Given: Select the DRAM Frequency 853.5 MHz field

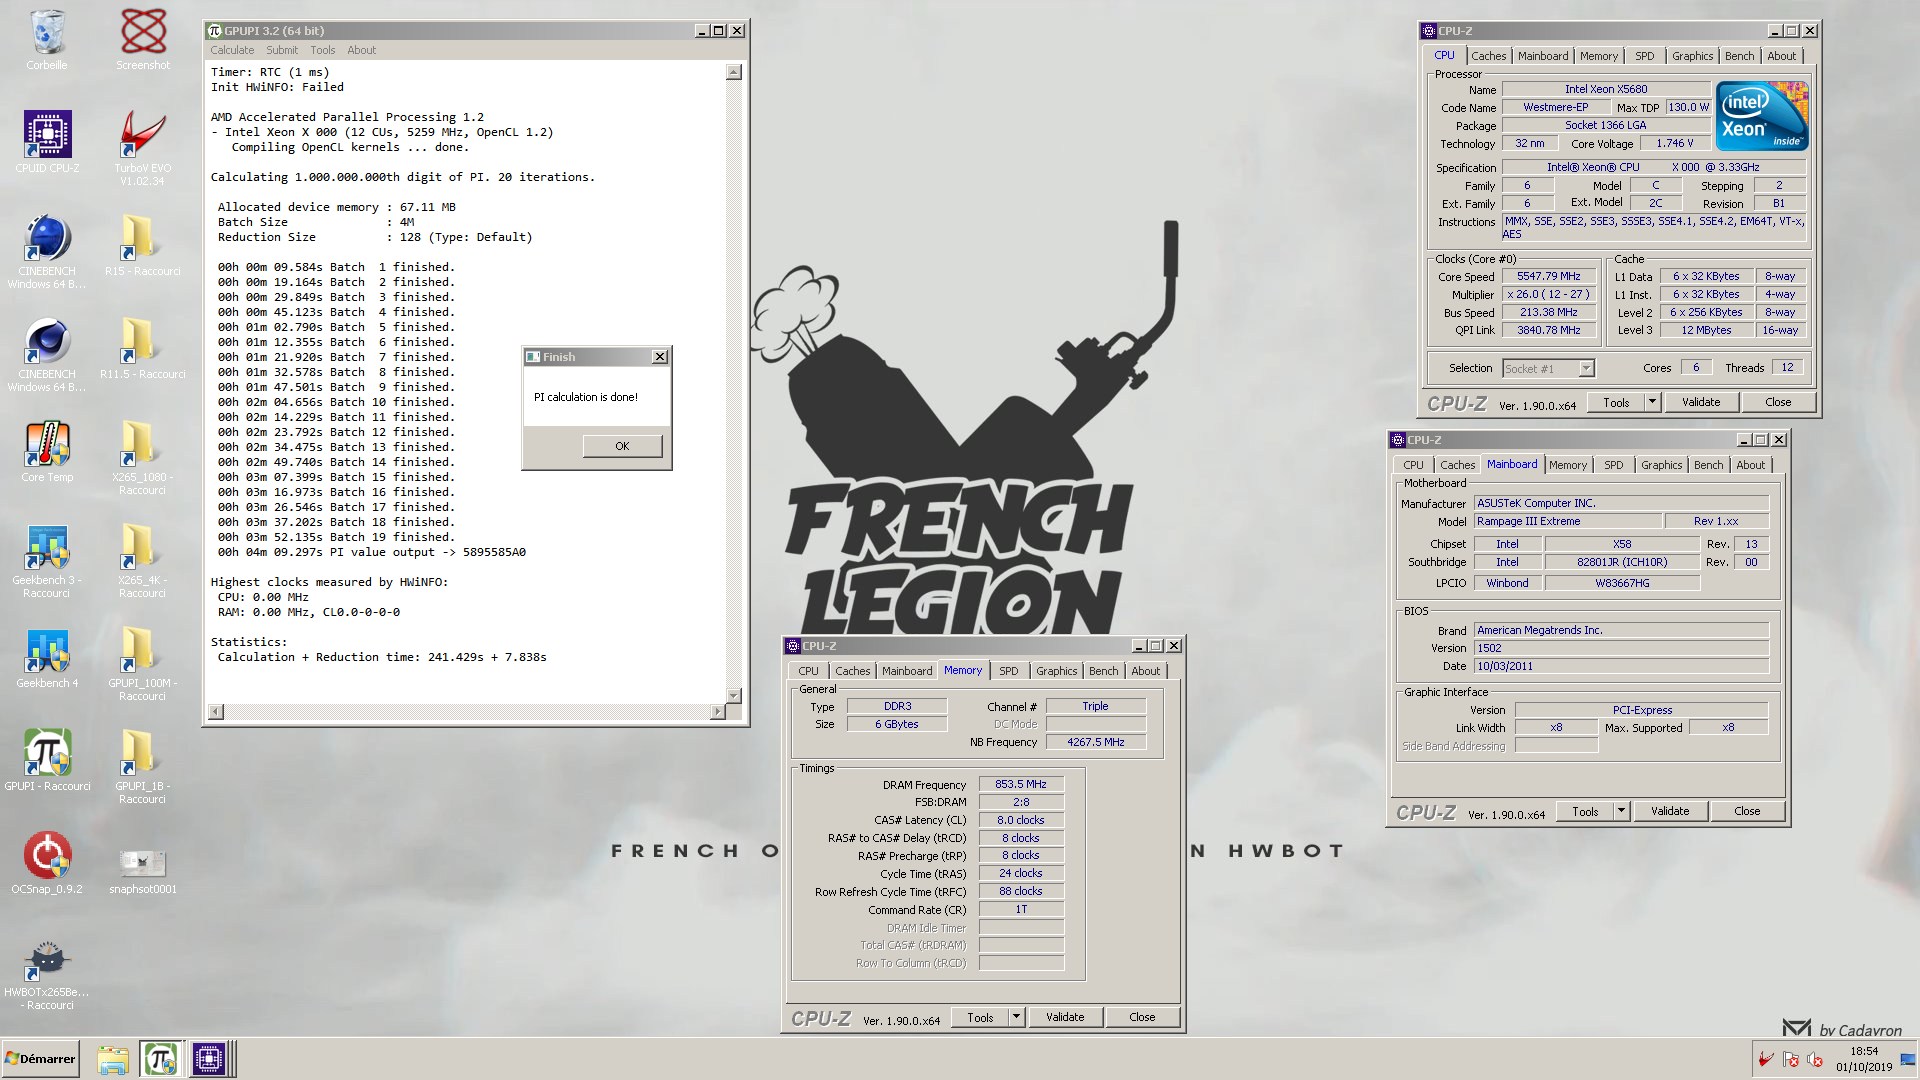Looking at the screenshot, I should [x=1021, y=784].
